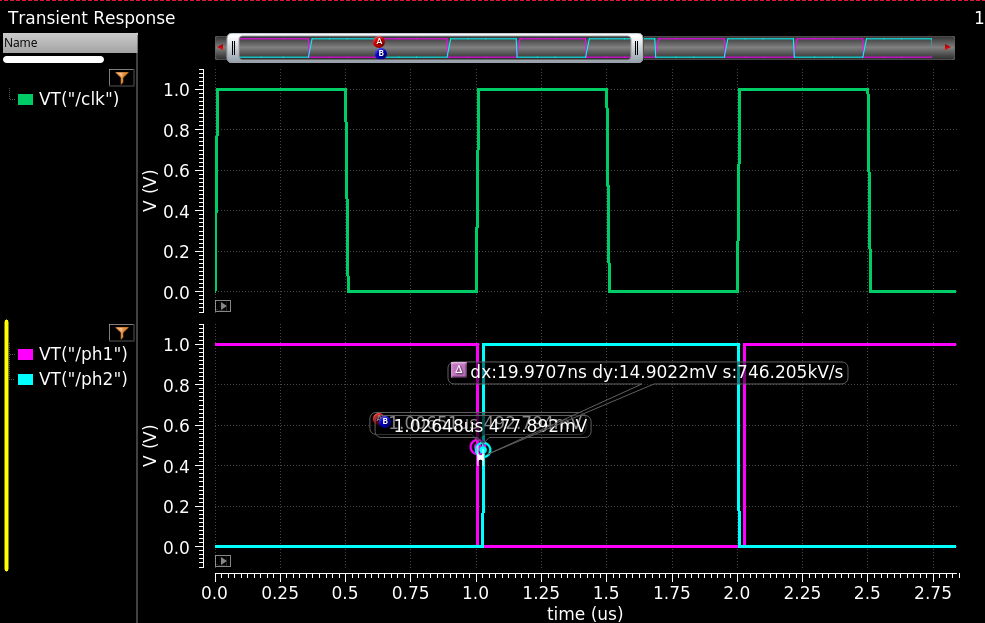Click play icon under the clk strip
The width and height of the screenshot is (985, 623).
coord(224,306)
